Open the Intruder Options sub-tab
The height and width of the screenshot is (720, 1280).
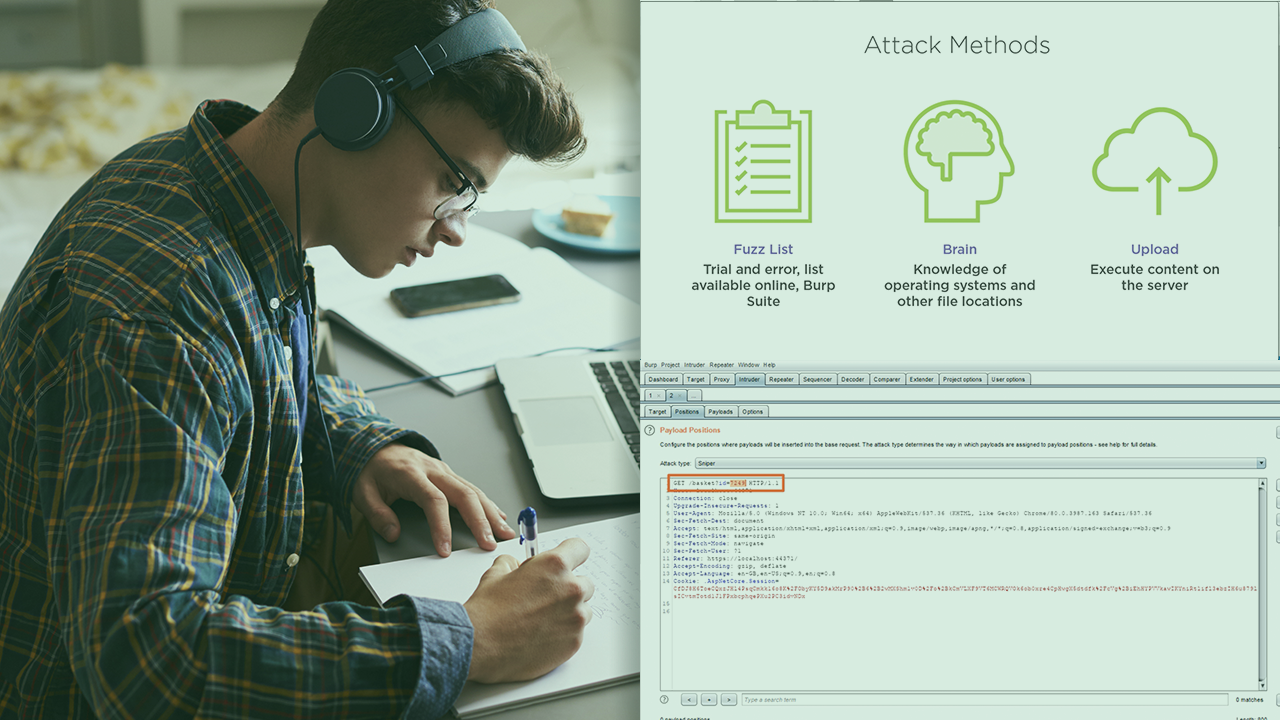752,411
